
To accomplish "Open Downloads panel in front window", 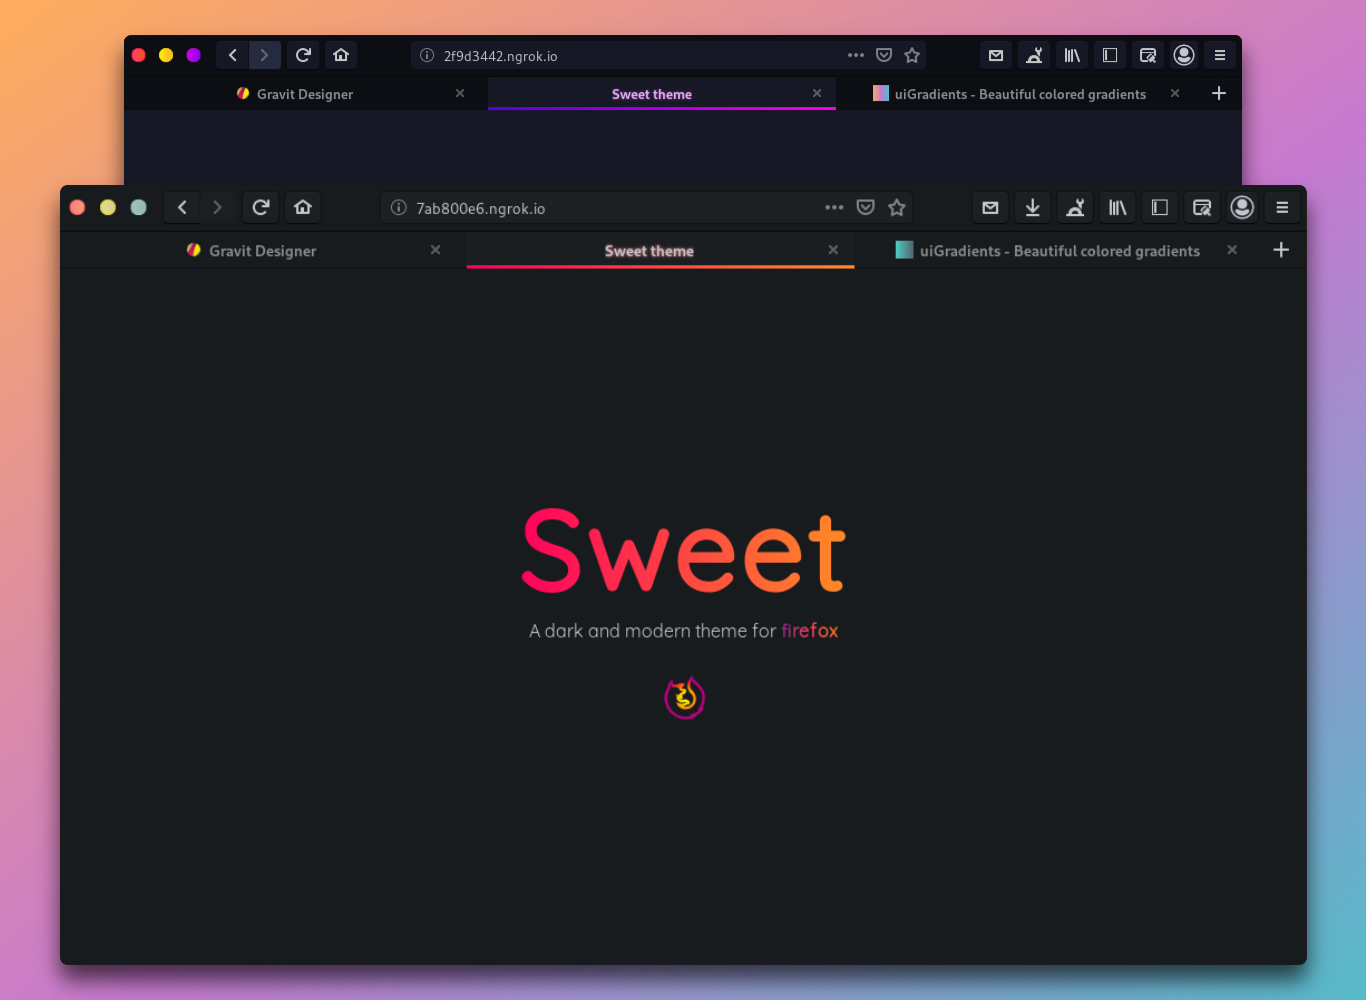I will [x=1033, y=207].
